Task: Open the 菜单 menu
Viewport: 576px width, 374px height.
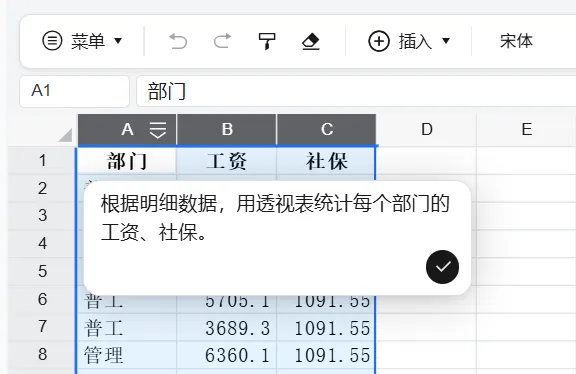Action: (x=83, y=41)
